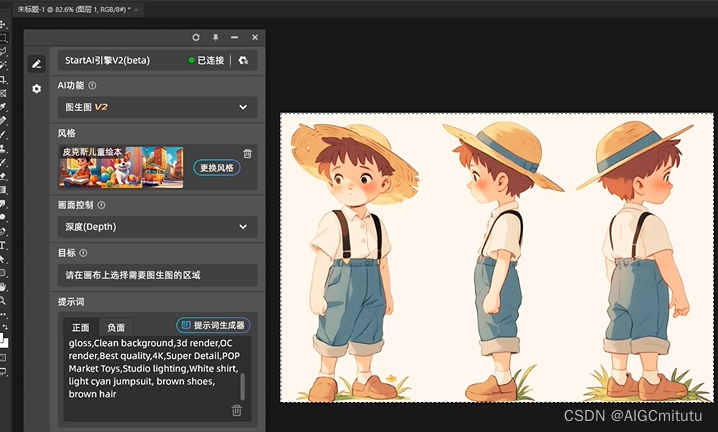Image resolution: width=718 pixels, height=432 pixels.
Task: Click the background color swatch
Action: [x=5, y=343]
